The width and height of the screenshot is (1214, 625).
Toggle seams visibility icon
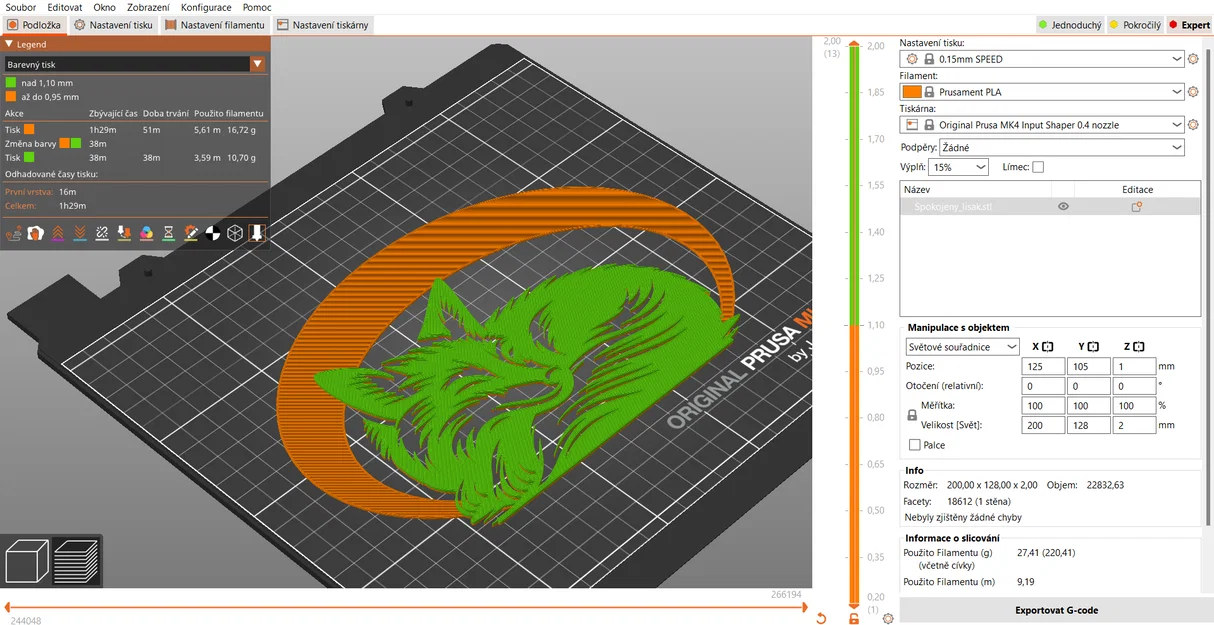click(102, 233)
